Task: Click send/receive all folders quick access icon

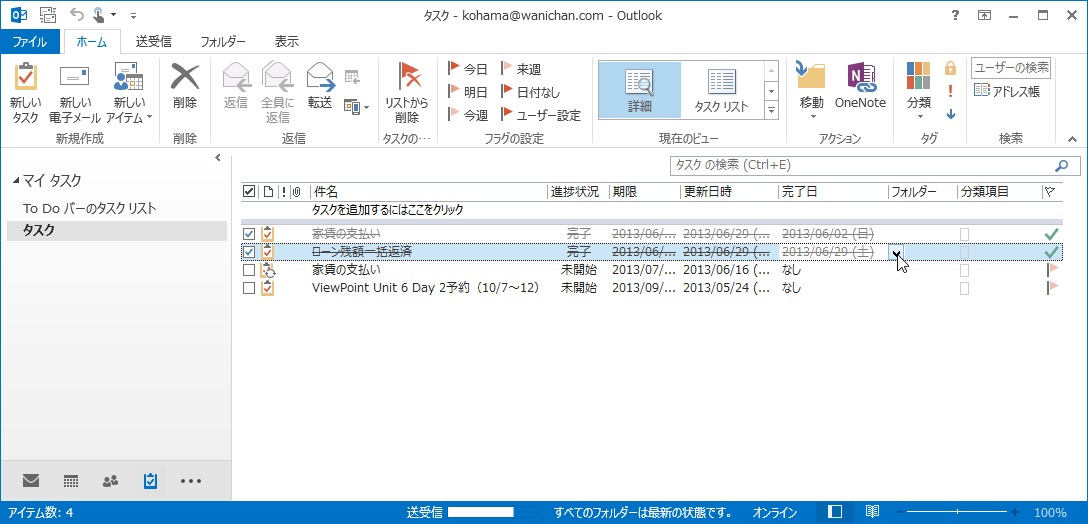Action: [x=48, y=14]
